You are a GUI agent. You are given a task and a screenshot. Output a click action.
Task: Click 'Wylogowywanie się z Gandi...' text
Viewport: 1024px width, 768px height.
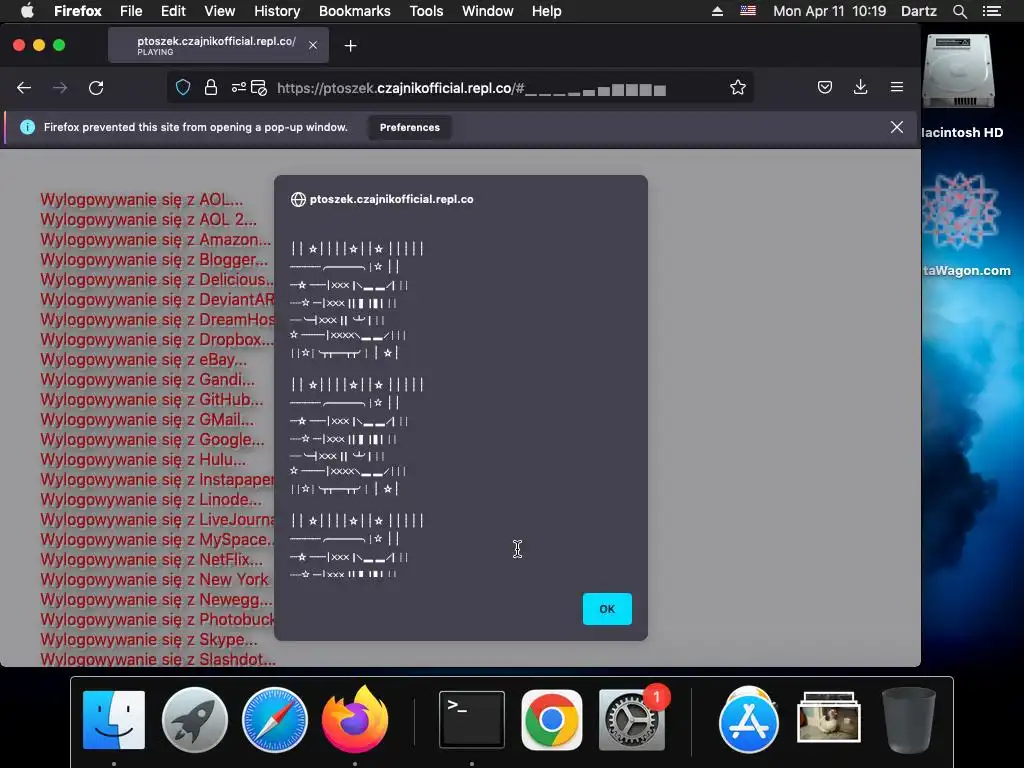click(148, 379)
